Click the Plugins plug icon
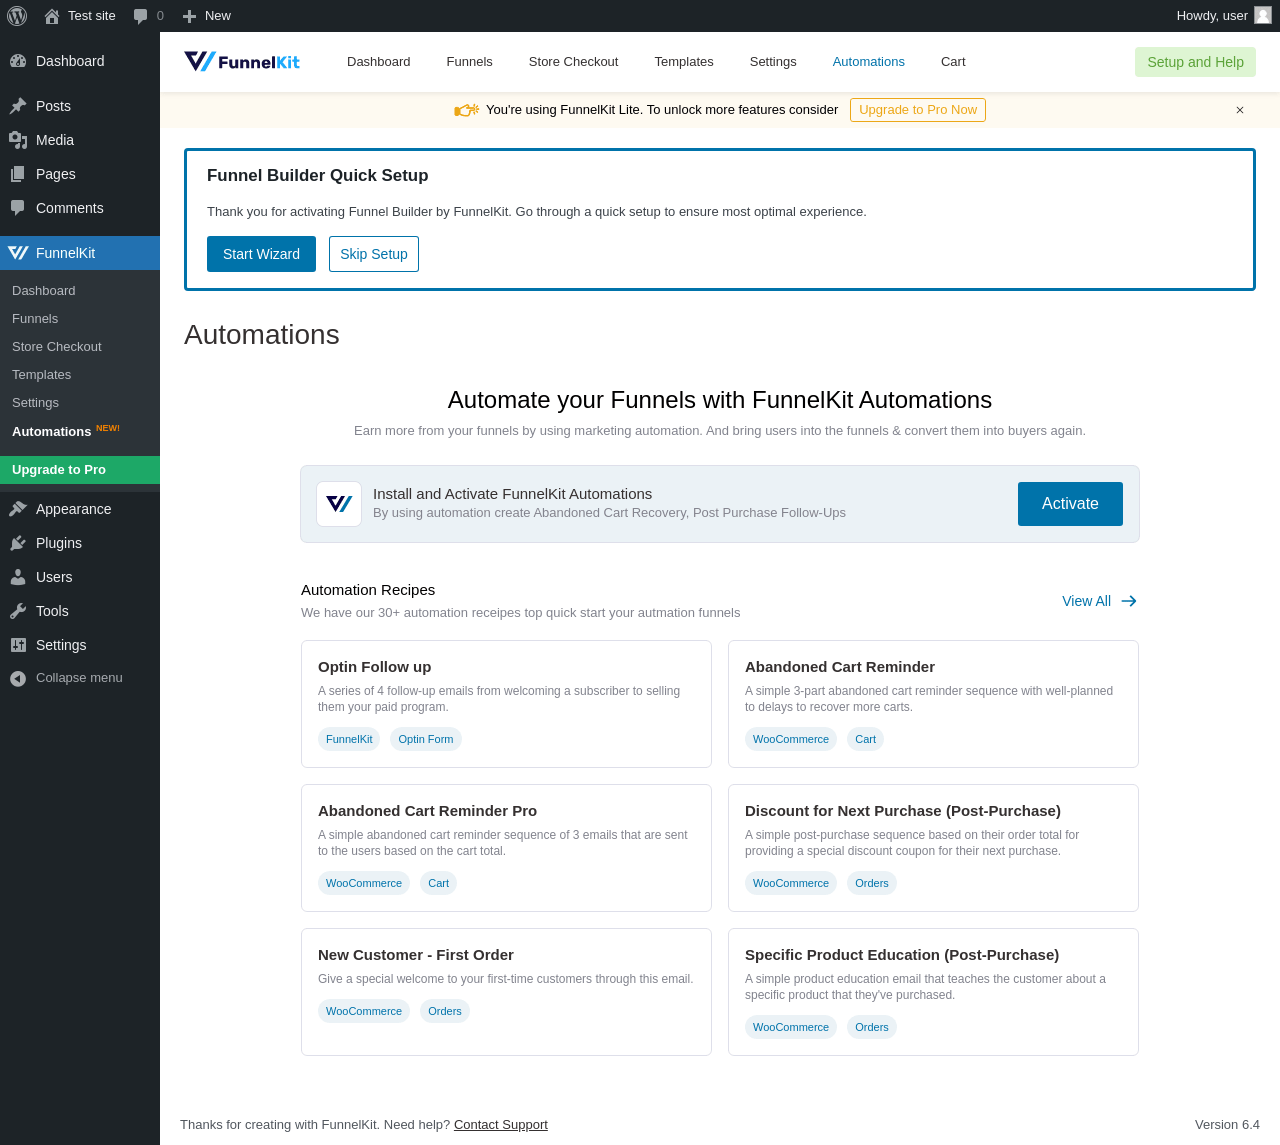Screen dimensions: 1280x1145 point(18,543)
